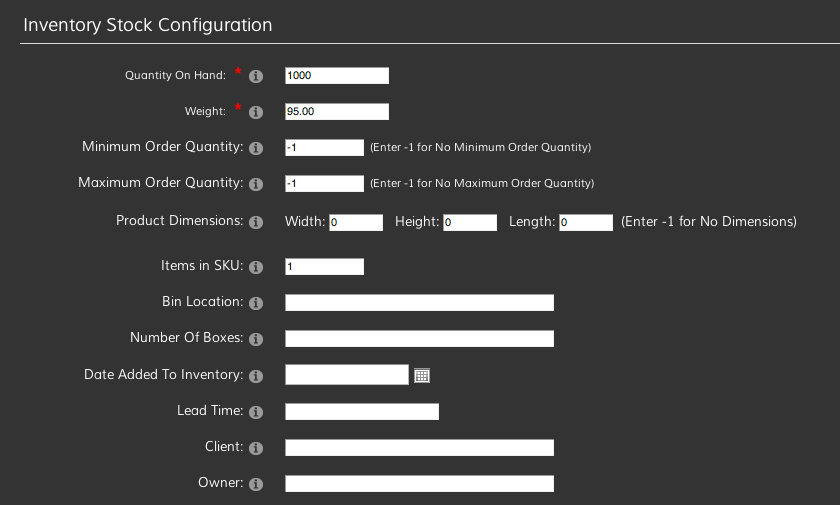Screen dimensions: 840x505
Task: Click the Maximum Order Quantity info icon
Action: point(256,184)
